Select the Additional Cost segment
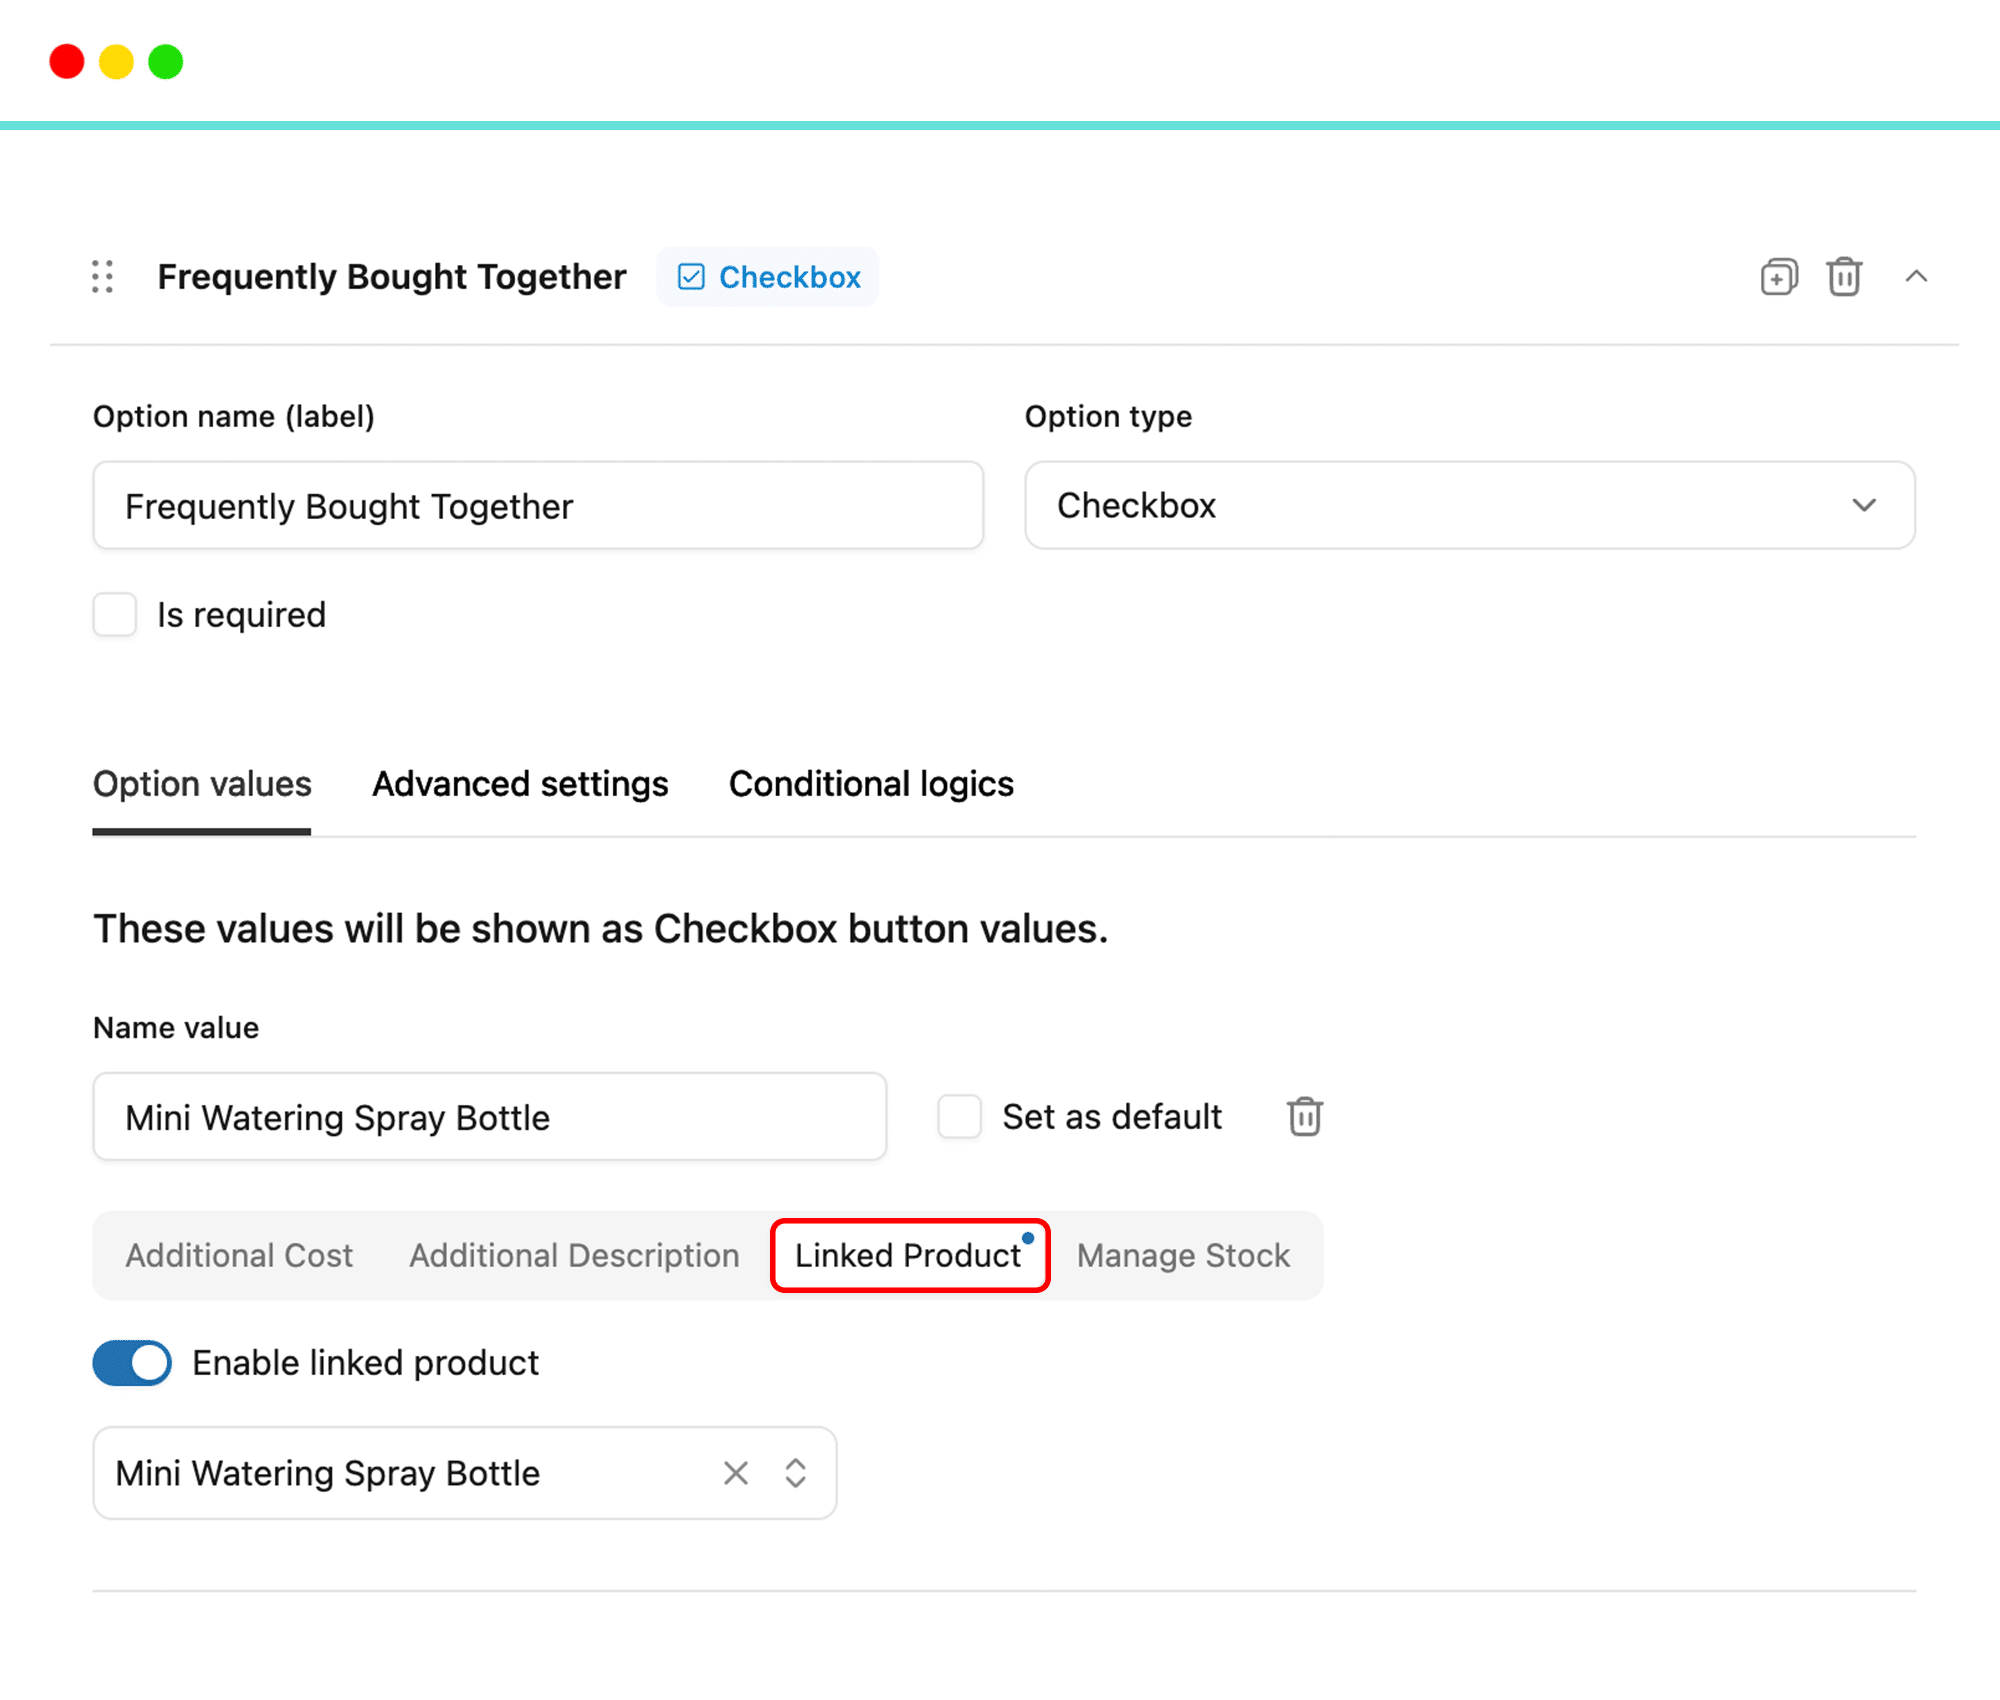2000x1700 pixels. [239, 1255]
